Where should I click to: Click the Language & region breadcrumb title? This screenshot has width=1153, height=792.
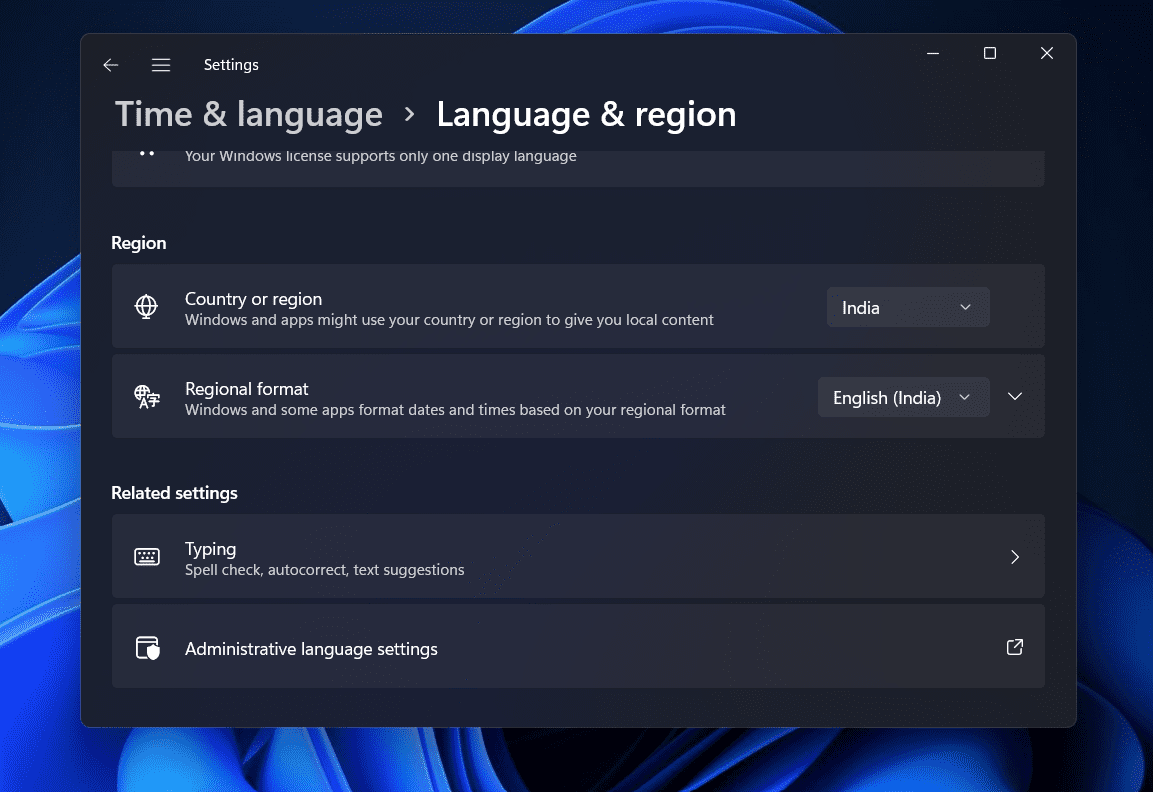[586, 115]
